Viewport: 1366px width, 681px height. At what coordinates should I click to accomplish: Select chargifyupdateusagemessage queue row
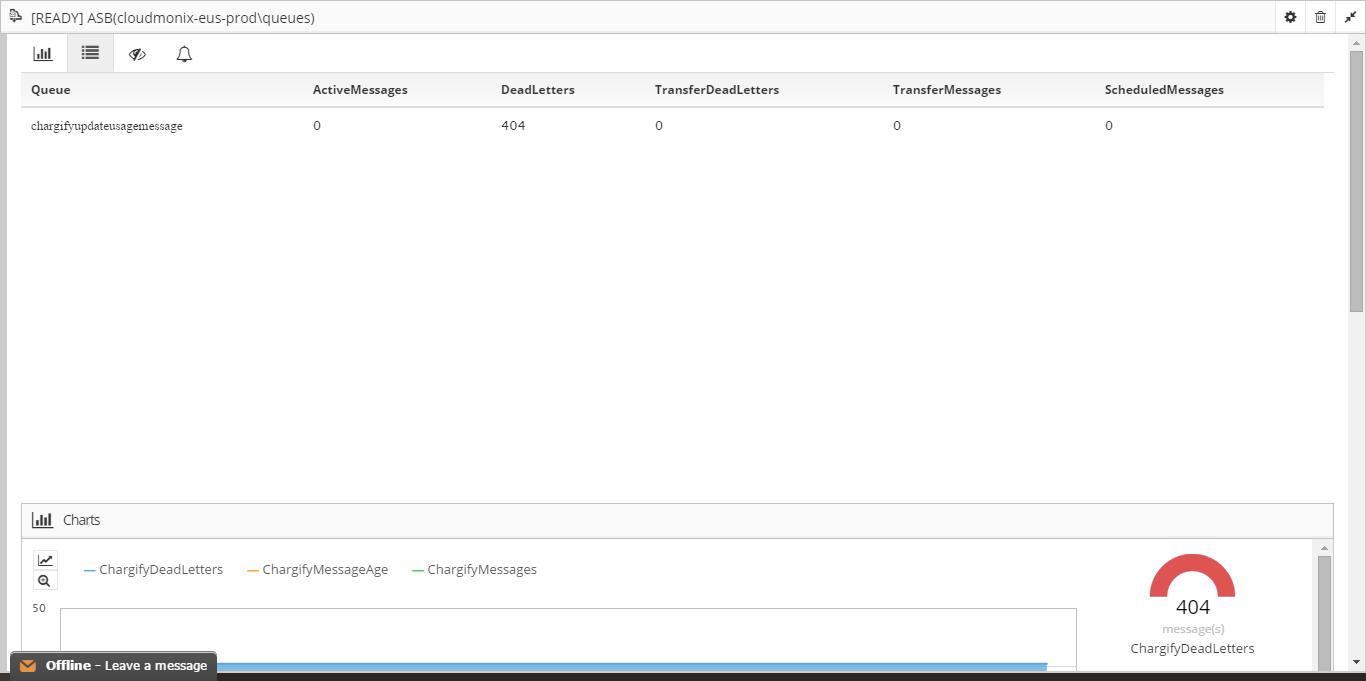pos(672,126)
